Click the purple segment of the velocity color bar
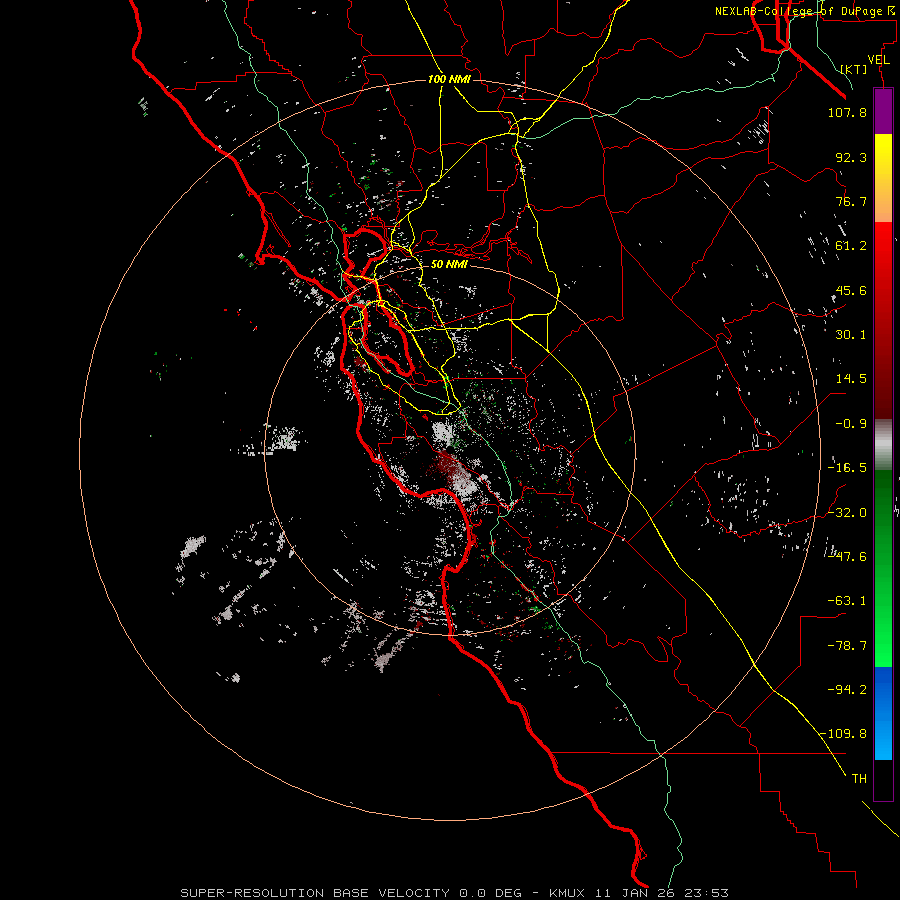Viewport: 900px width, 900px height. point(883,111)
